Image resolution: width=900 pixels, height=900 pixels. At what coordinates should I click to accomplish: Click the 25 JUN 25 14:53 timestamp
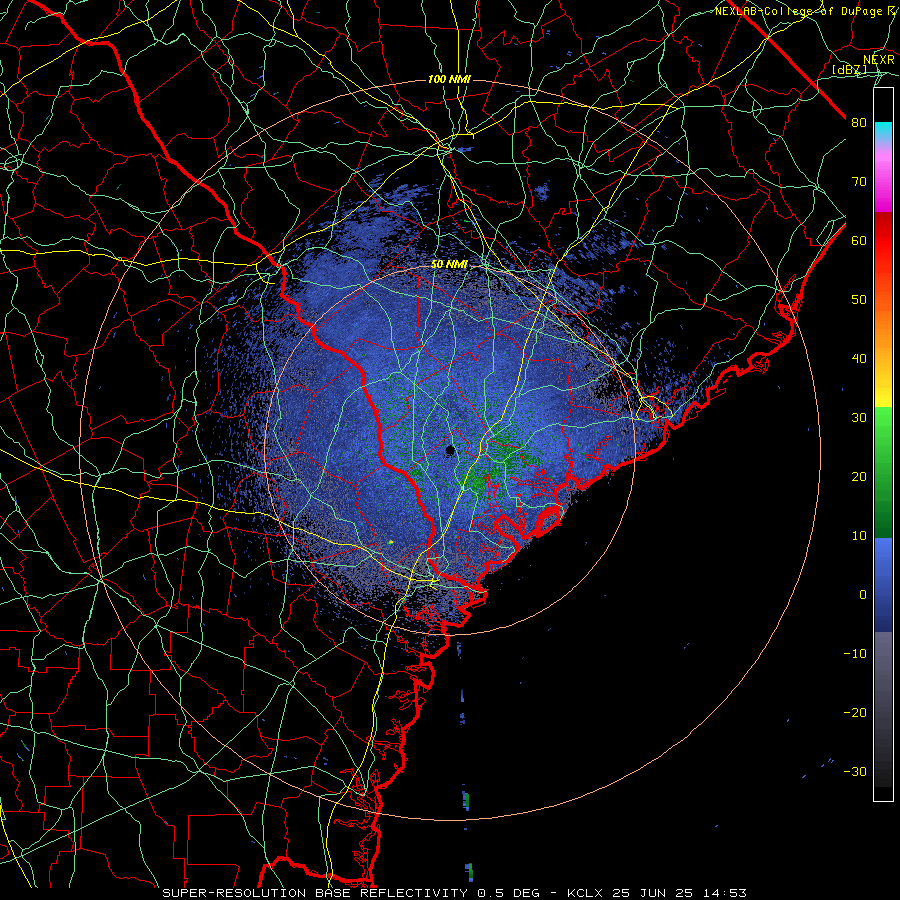[x=679, y=893]
